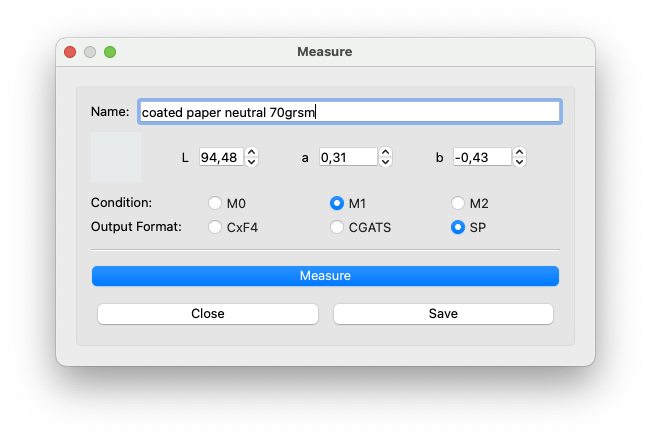The image size is (651, 440).
Task: Focus the a value input field
Action: (x=348, y=157)
